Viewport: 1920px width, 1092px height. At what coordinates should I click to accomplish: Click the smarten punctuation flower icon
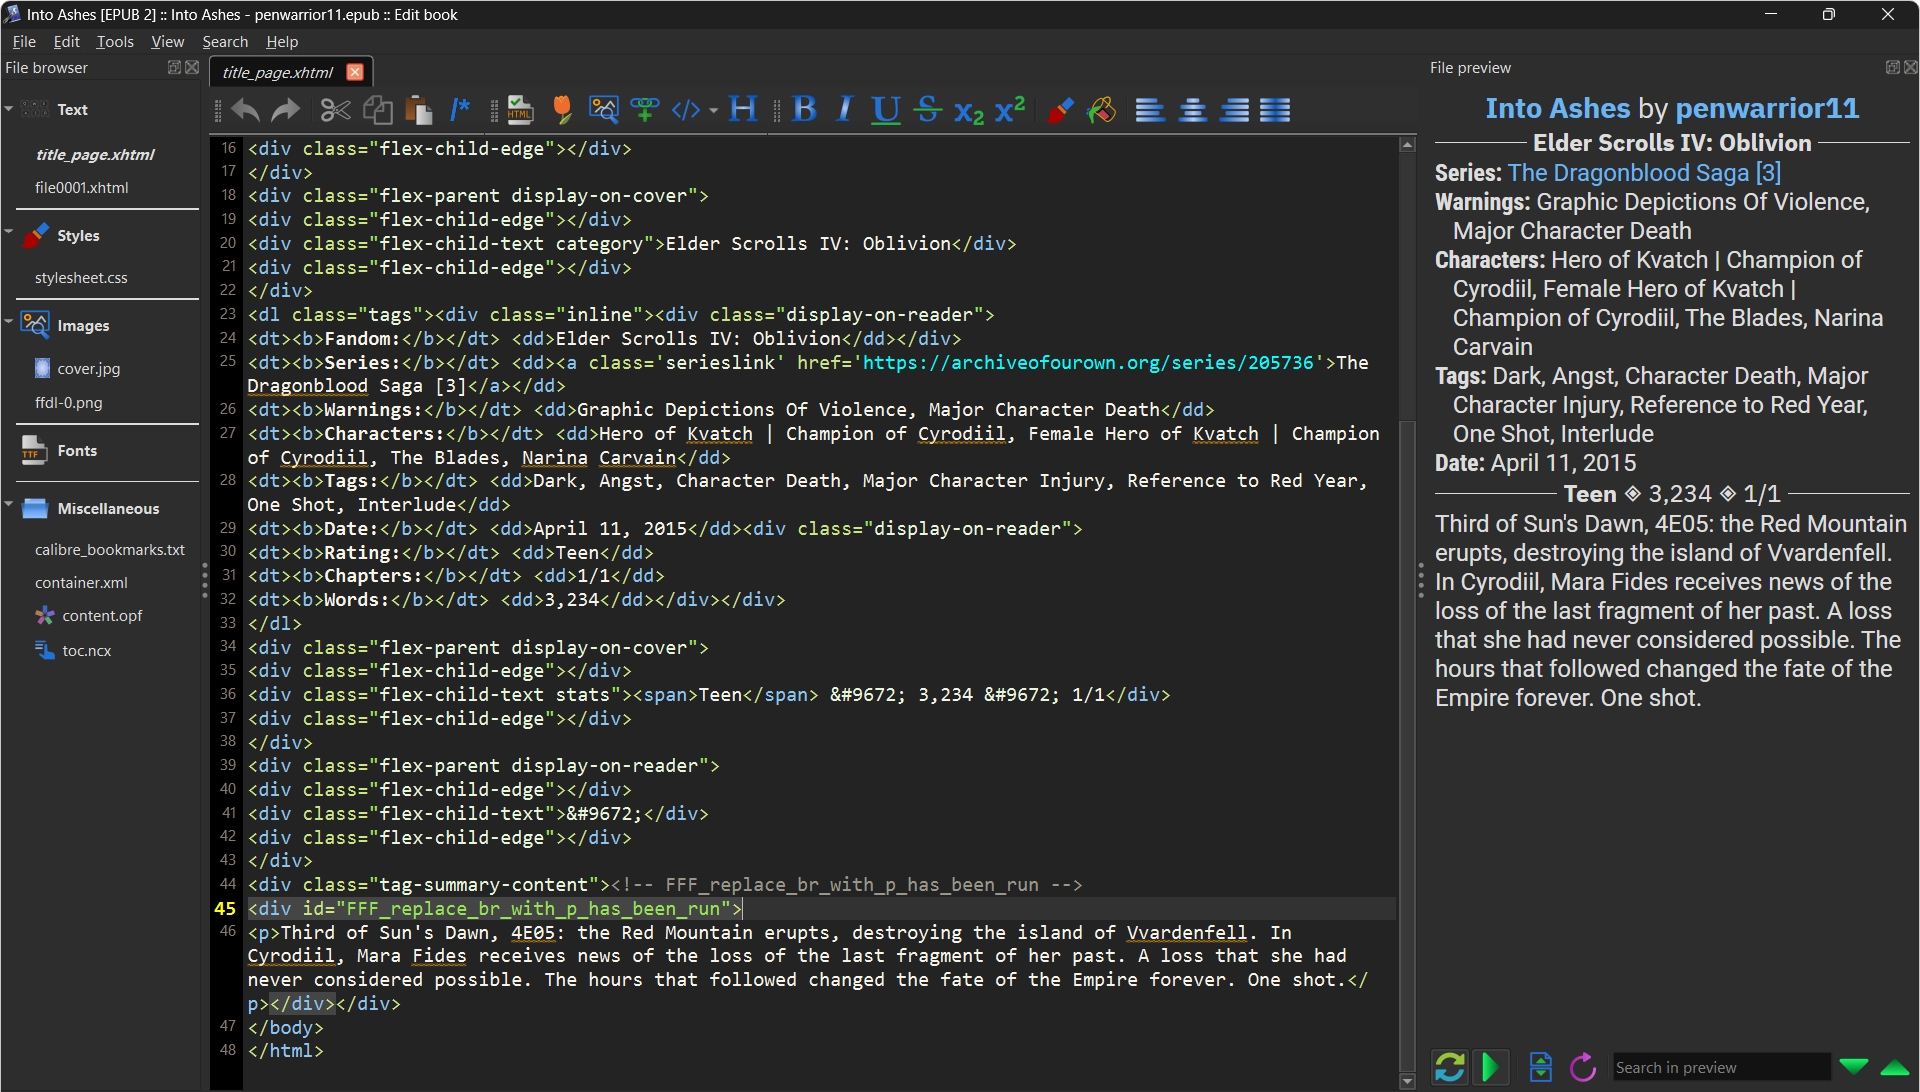[x=562, y=109]
